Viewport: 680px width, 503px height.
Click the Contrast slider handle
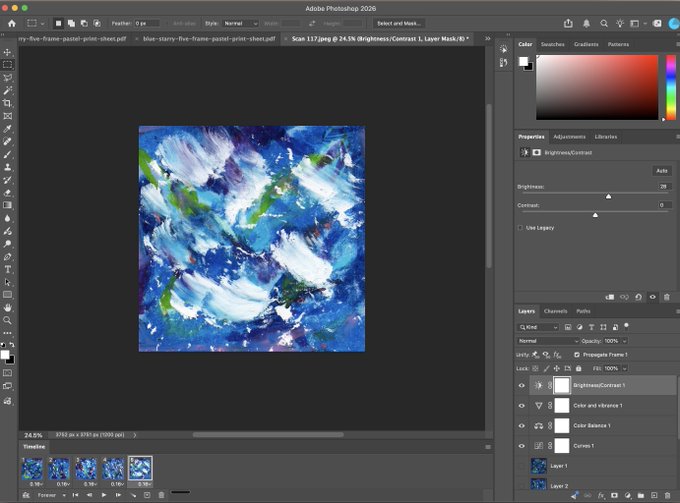[x=595, y=215]
